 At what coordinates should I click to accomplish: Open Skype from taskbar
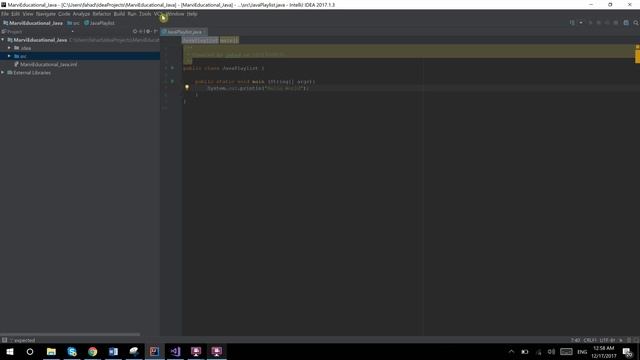[72, 351]
